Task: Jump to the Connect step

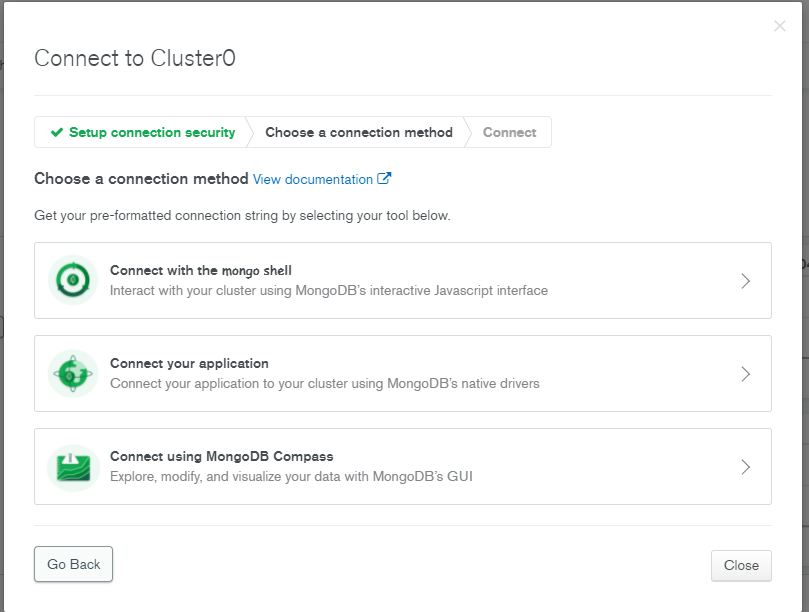Action: (x=509, y=132)
